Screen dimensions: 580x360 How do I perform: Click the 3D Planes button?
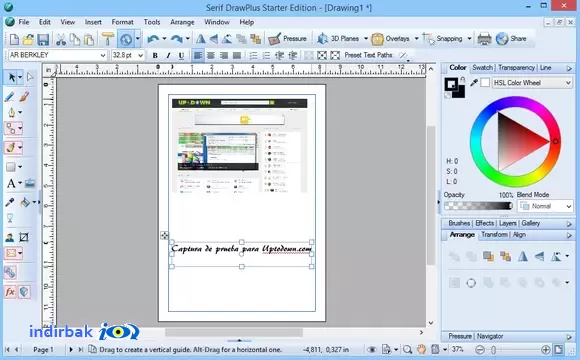(x=338, y=38)
